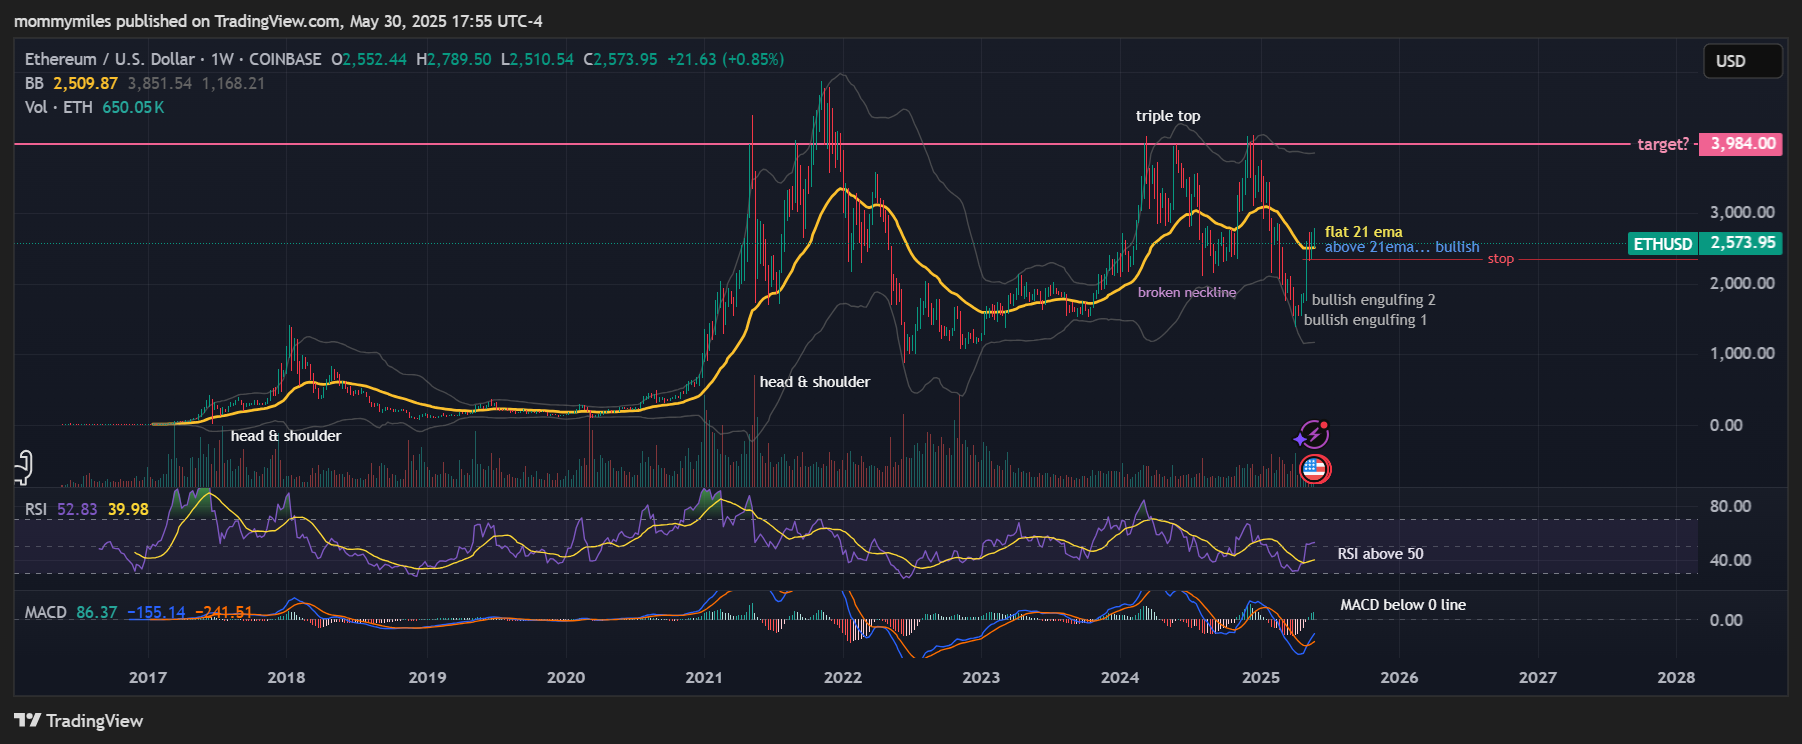Click the 2,000.00 price axis label
The image size is (1802, 744).
point(1742,283)
